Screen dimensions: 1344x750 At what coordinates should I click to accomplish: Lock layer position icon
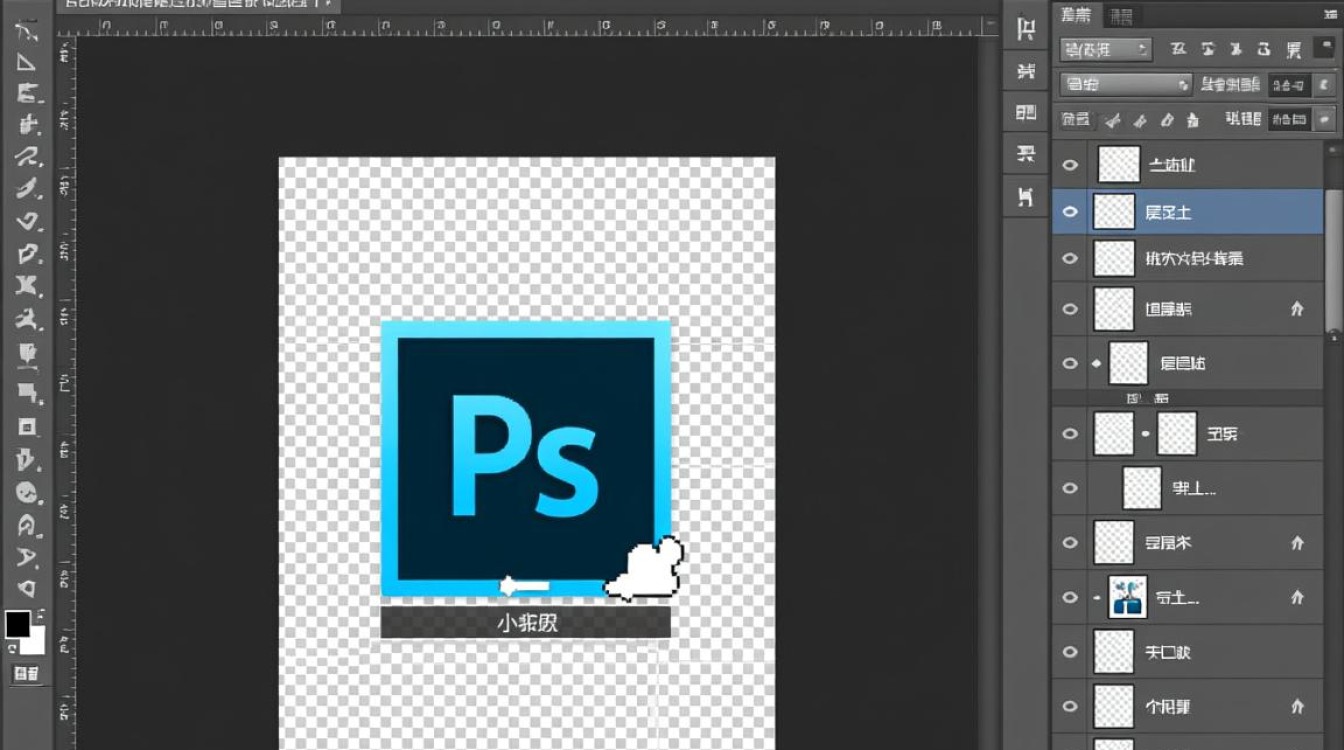[x=1166, y=120]
